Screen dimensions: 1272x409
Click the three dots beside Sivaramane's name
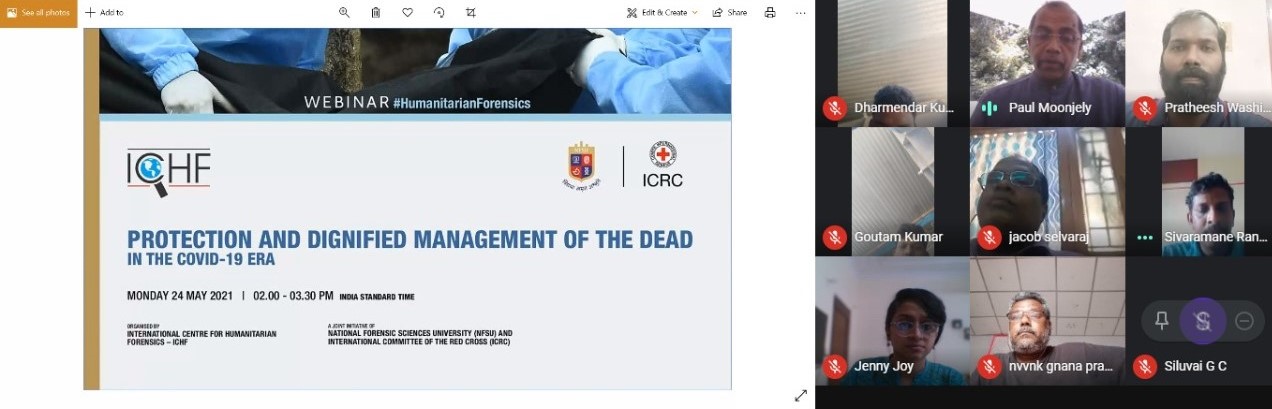pyautogui.click(x=1145, y=238)
